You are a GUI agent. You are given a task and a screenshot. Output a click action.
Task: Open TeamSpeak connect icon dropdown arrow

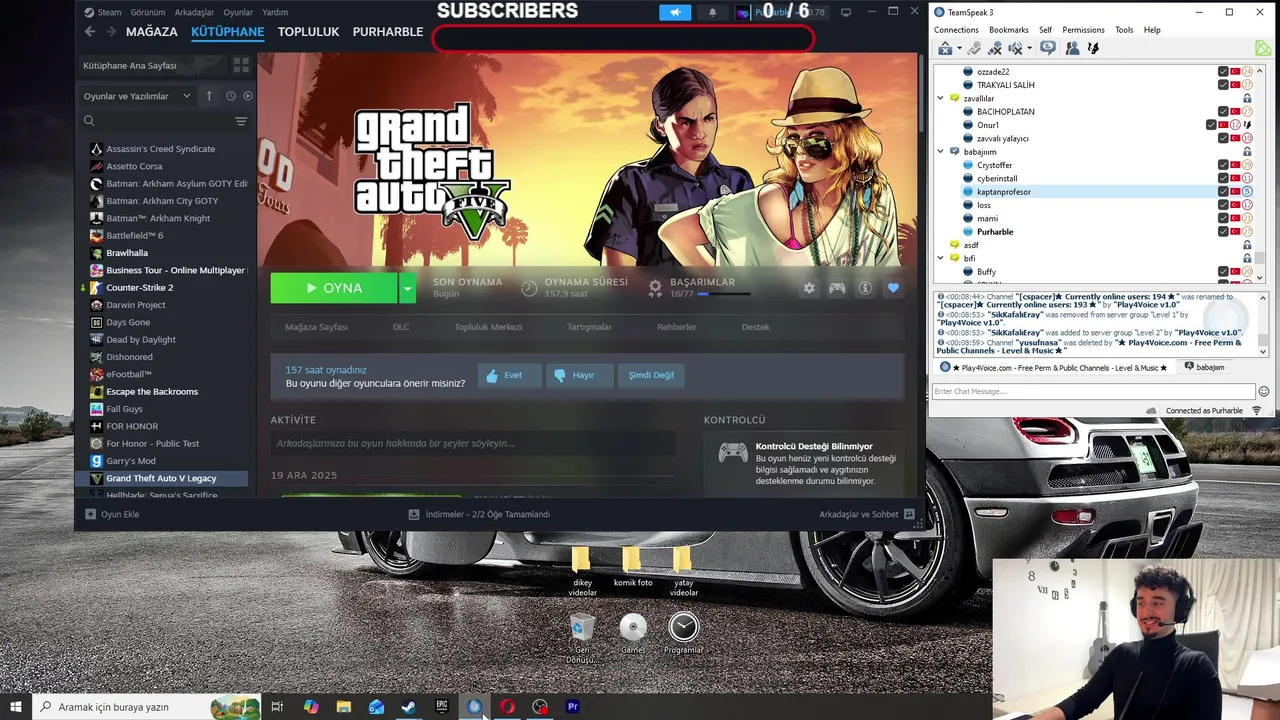pyautogui.click(x=960, y=48)
